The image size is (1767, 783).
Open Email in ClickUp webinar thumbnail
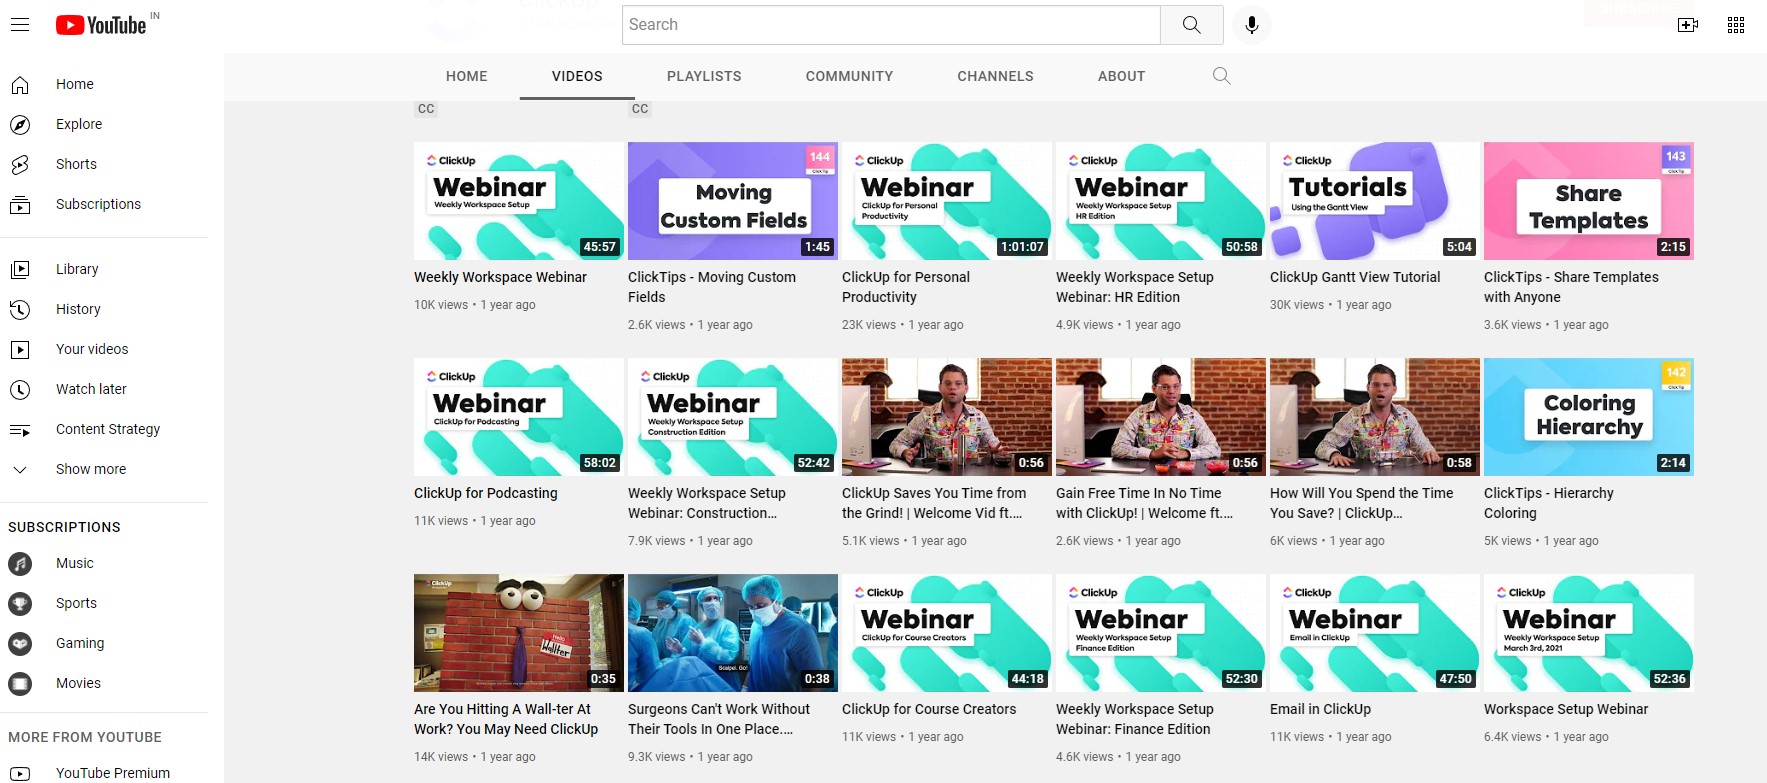[1375, 633]
